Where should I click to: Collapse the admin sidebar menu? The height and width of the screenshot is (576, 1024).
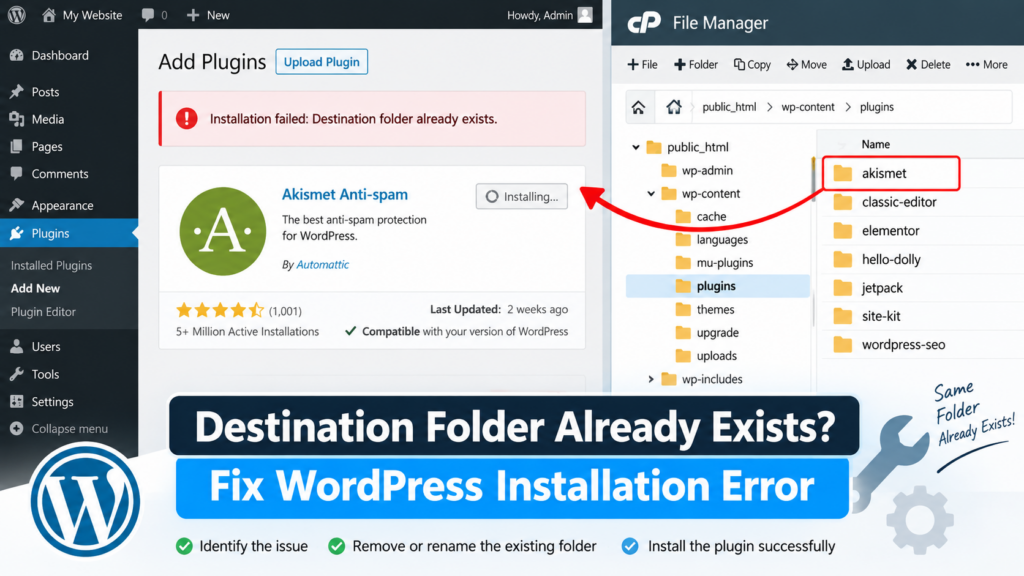click(x=59, y=429)
